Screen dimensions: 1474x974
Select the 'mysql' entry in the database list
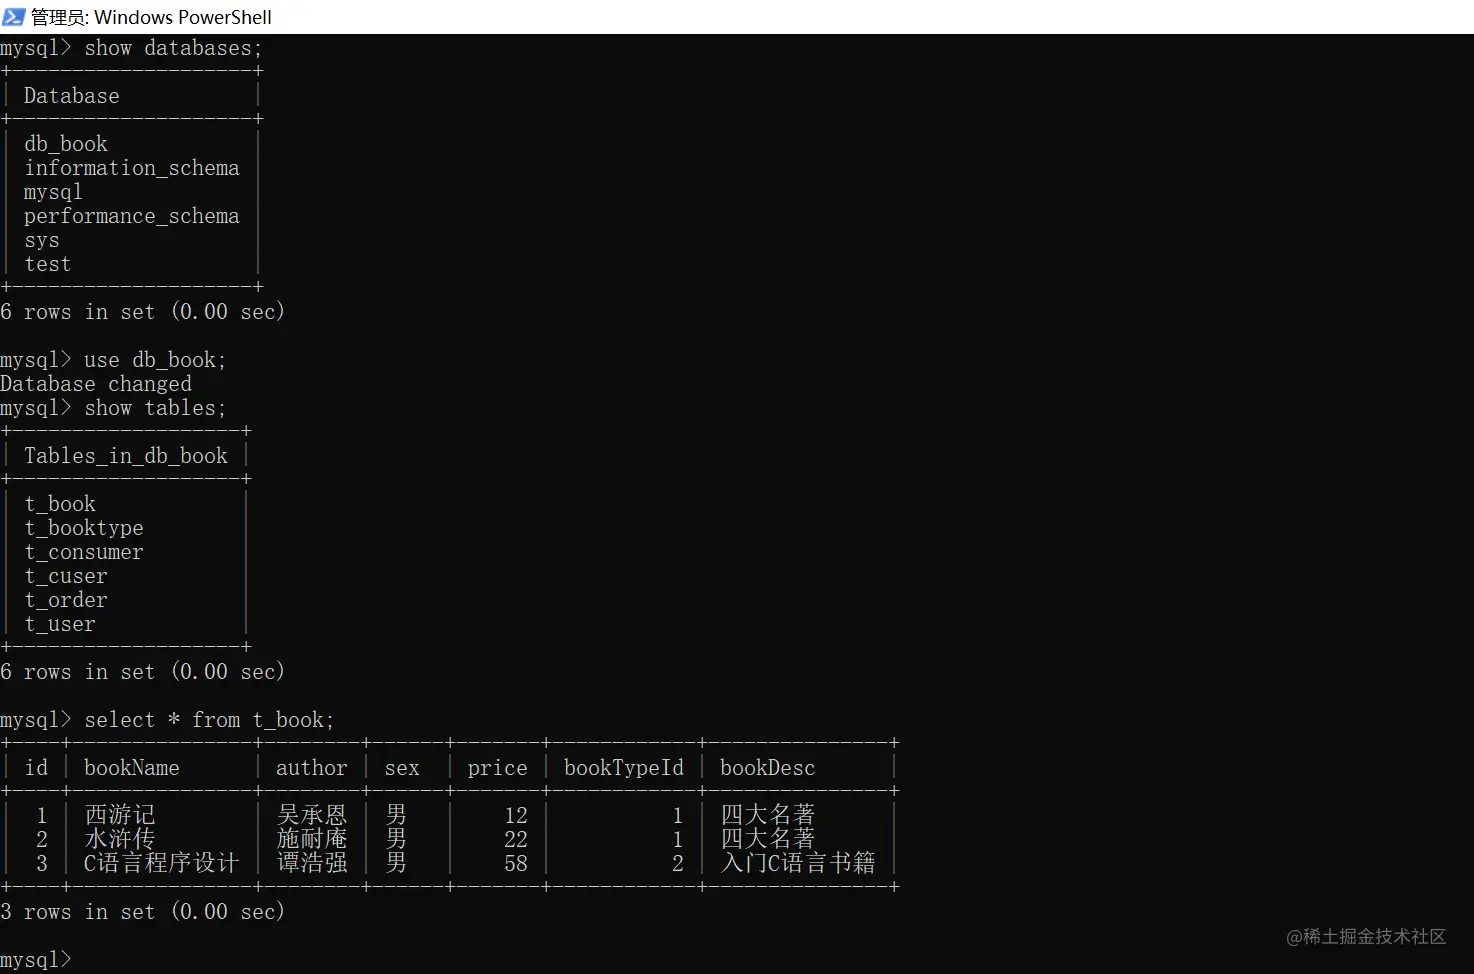(x=53, y=192)
